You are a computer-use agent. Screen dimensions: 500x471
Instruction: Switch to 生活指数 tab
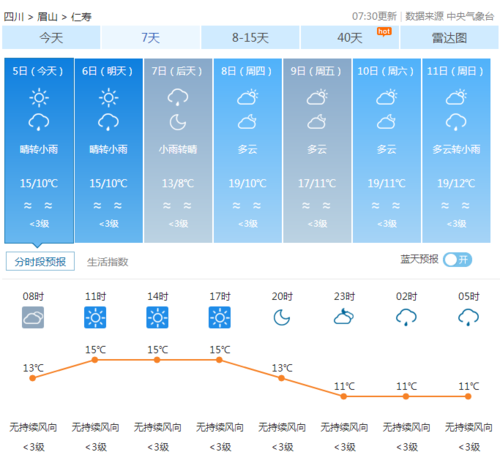pos(108,262)
